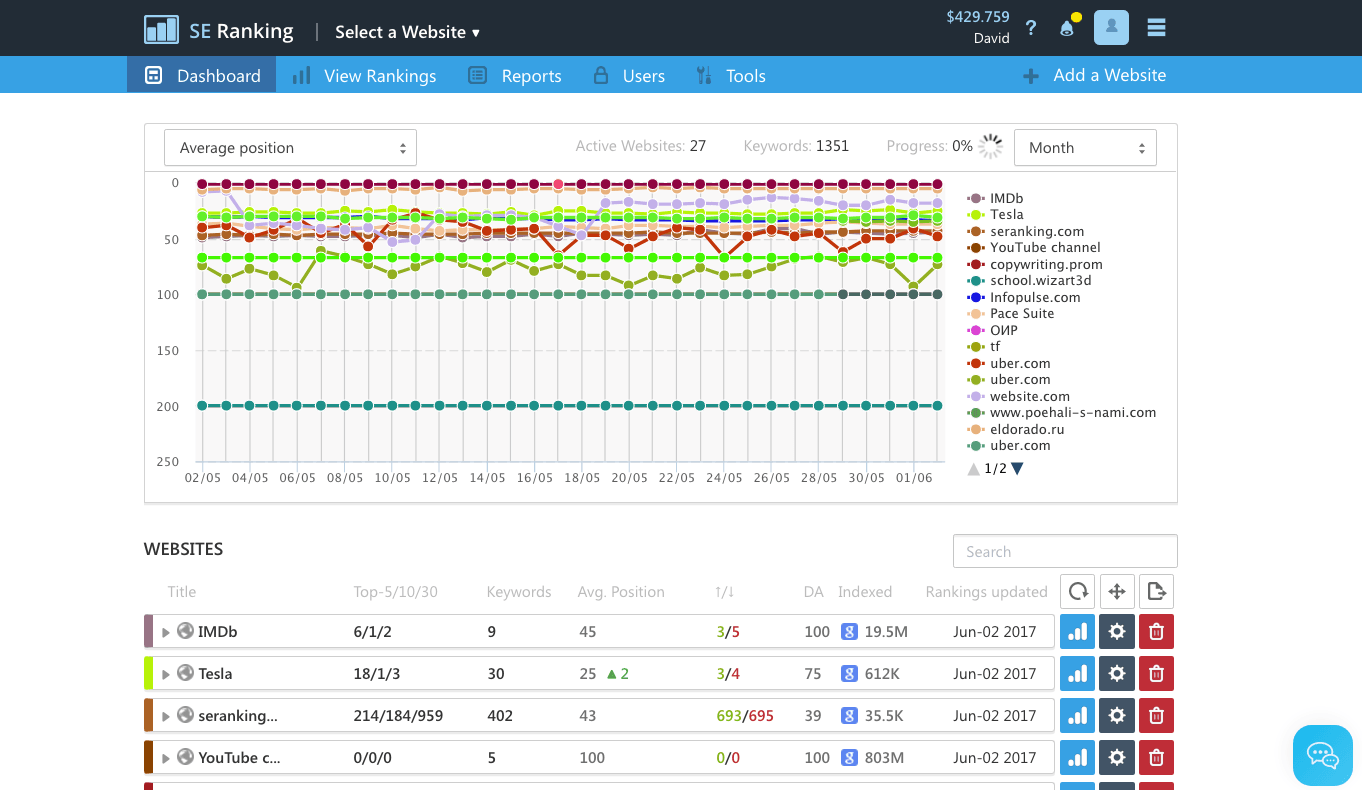The image size is (1362, 790).
Task: Open the Users tab
Action: [629, 75]
